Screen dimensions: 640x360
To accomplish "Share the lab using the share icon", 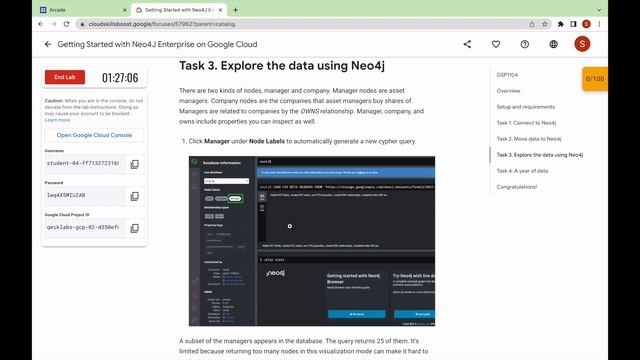I will [x=467, y=44].
